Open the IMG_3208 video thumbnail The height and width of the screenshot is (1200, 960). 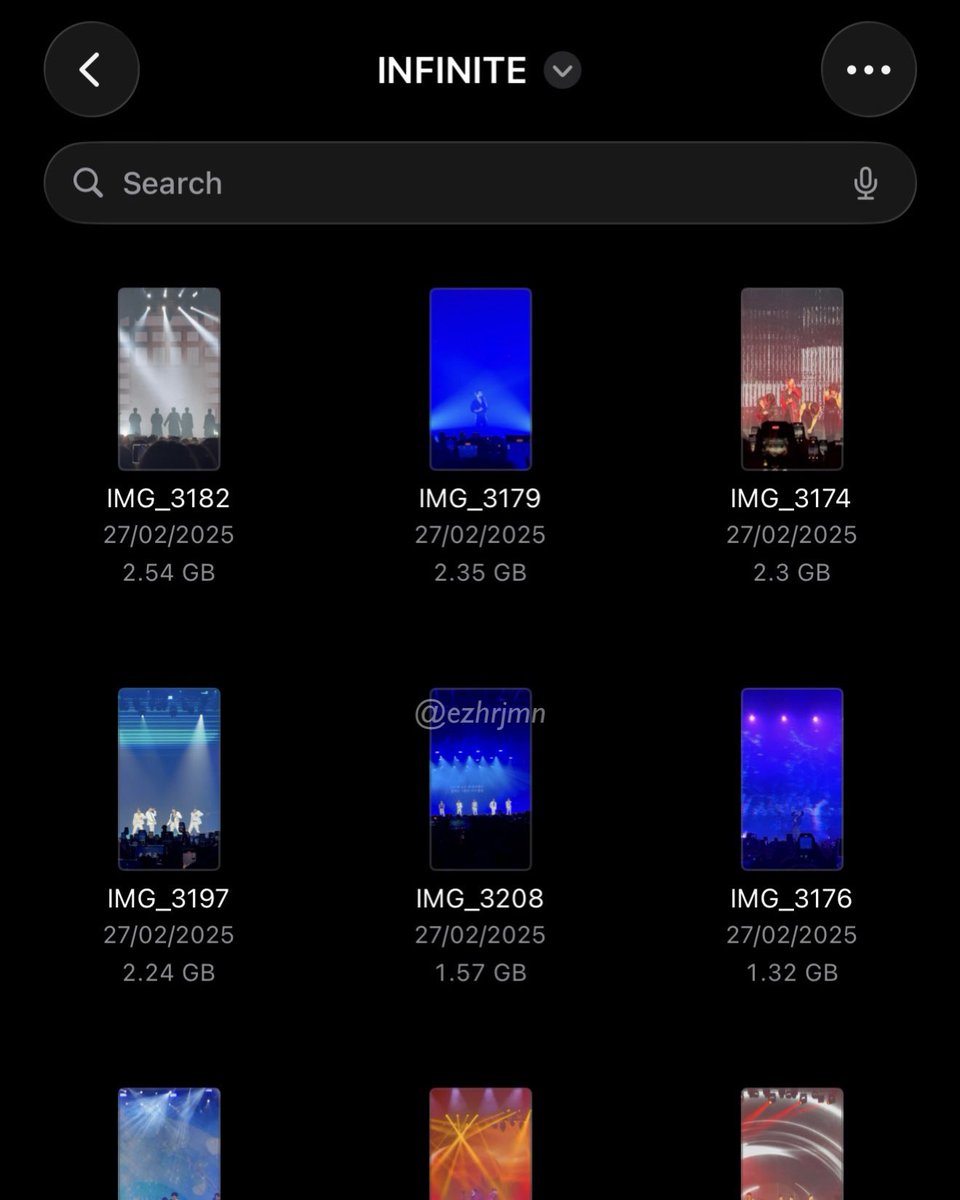(480, 779)
